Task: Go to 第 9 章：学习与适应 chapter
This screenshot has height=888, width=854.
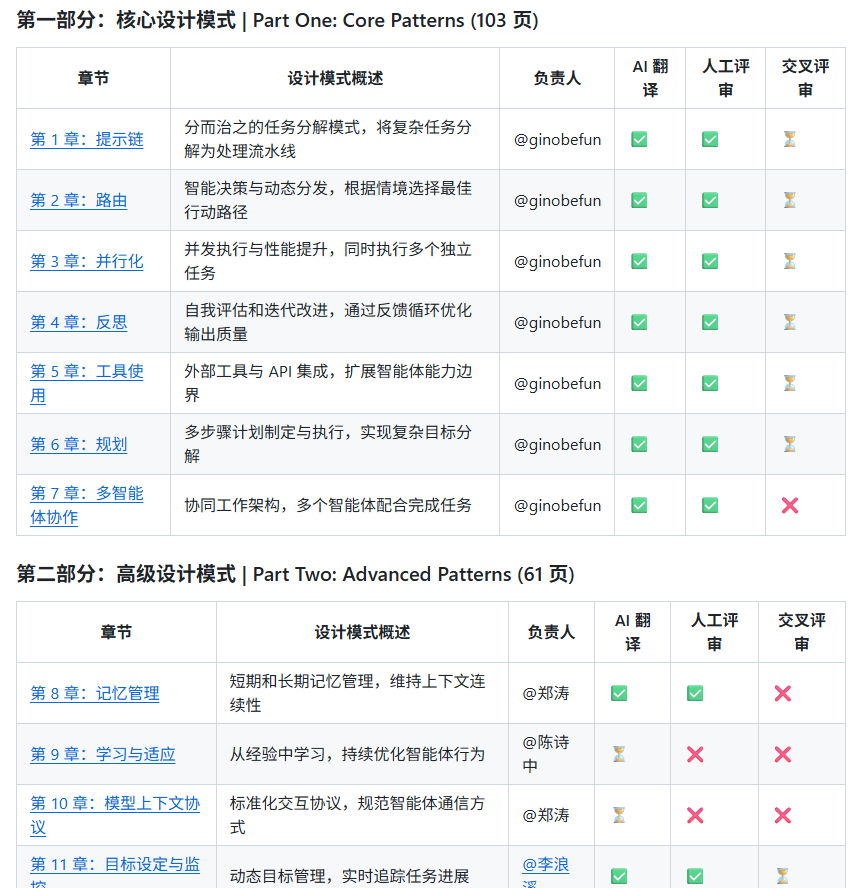Action: point(102,754)
